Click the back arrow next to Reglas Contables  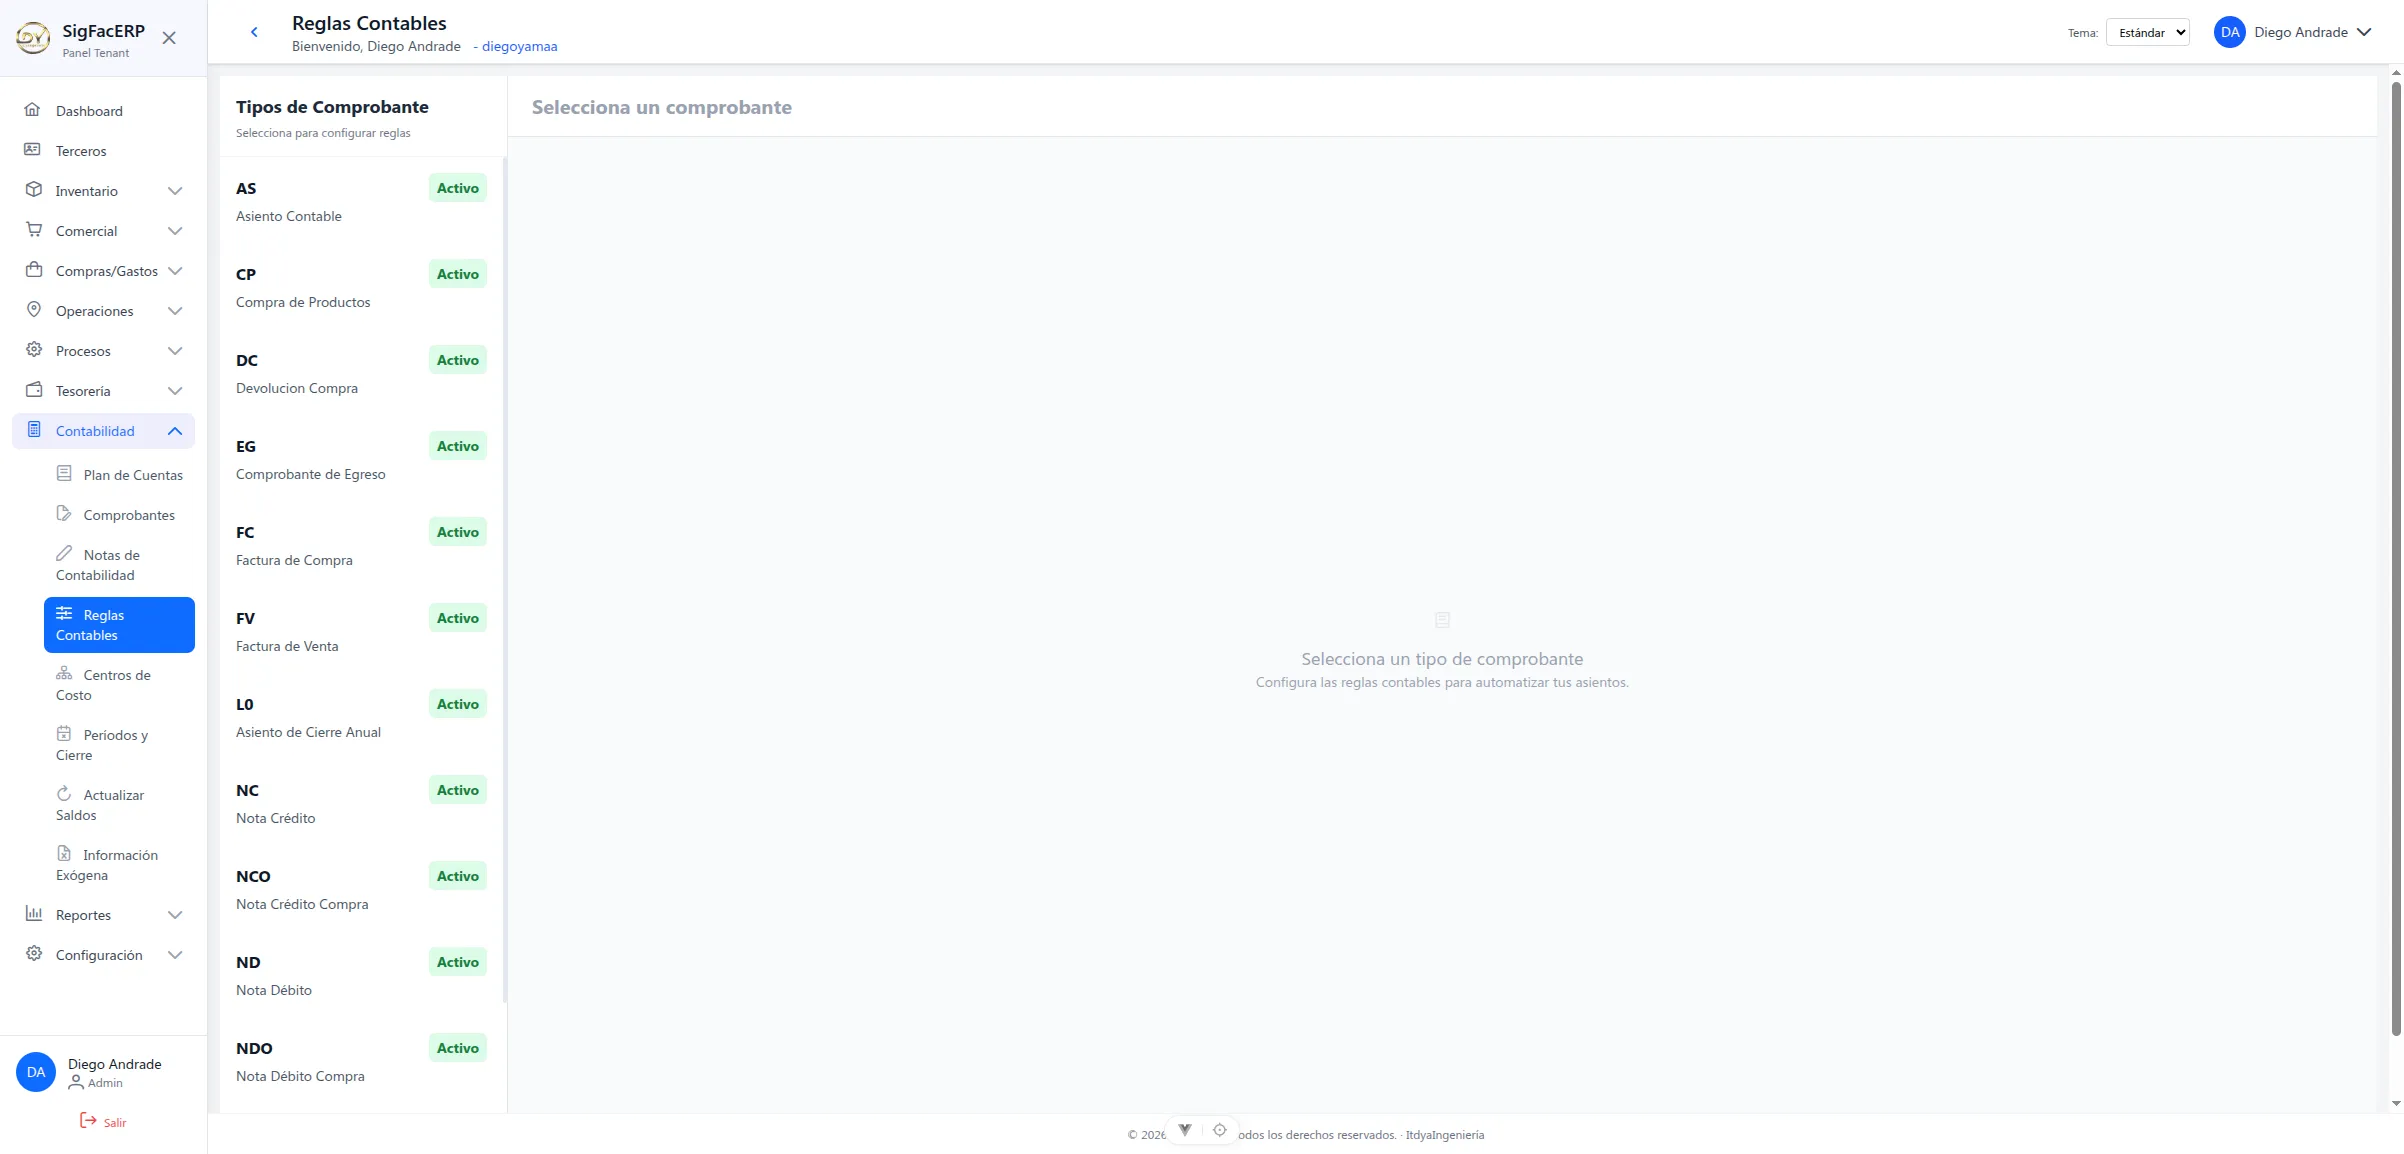click(x=254, y=32)
